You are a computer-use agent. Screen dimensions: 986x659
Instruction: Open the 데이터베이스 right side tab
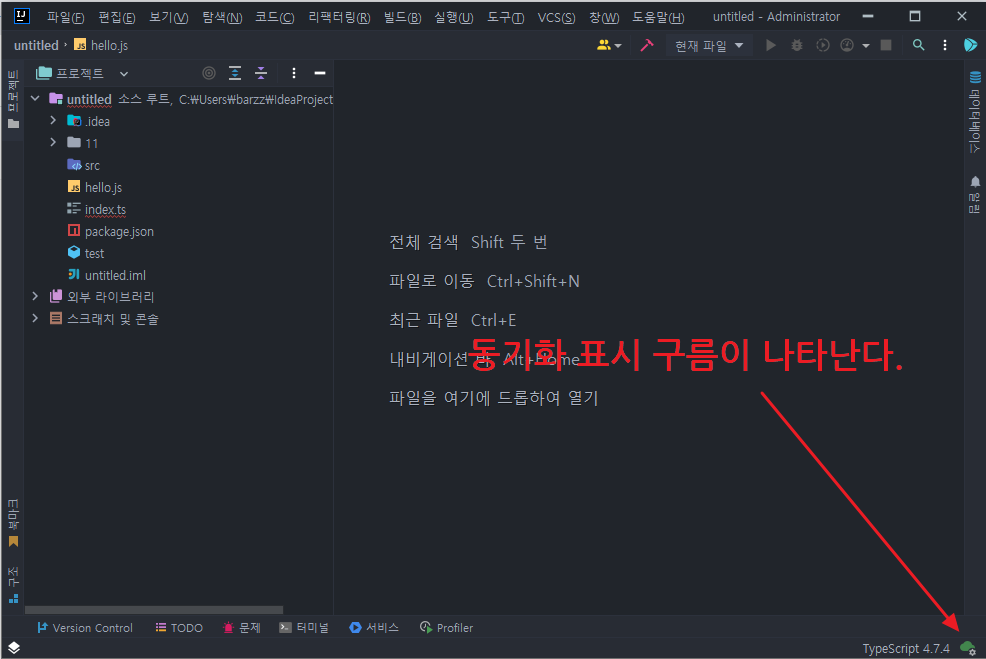pos(975,112)
